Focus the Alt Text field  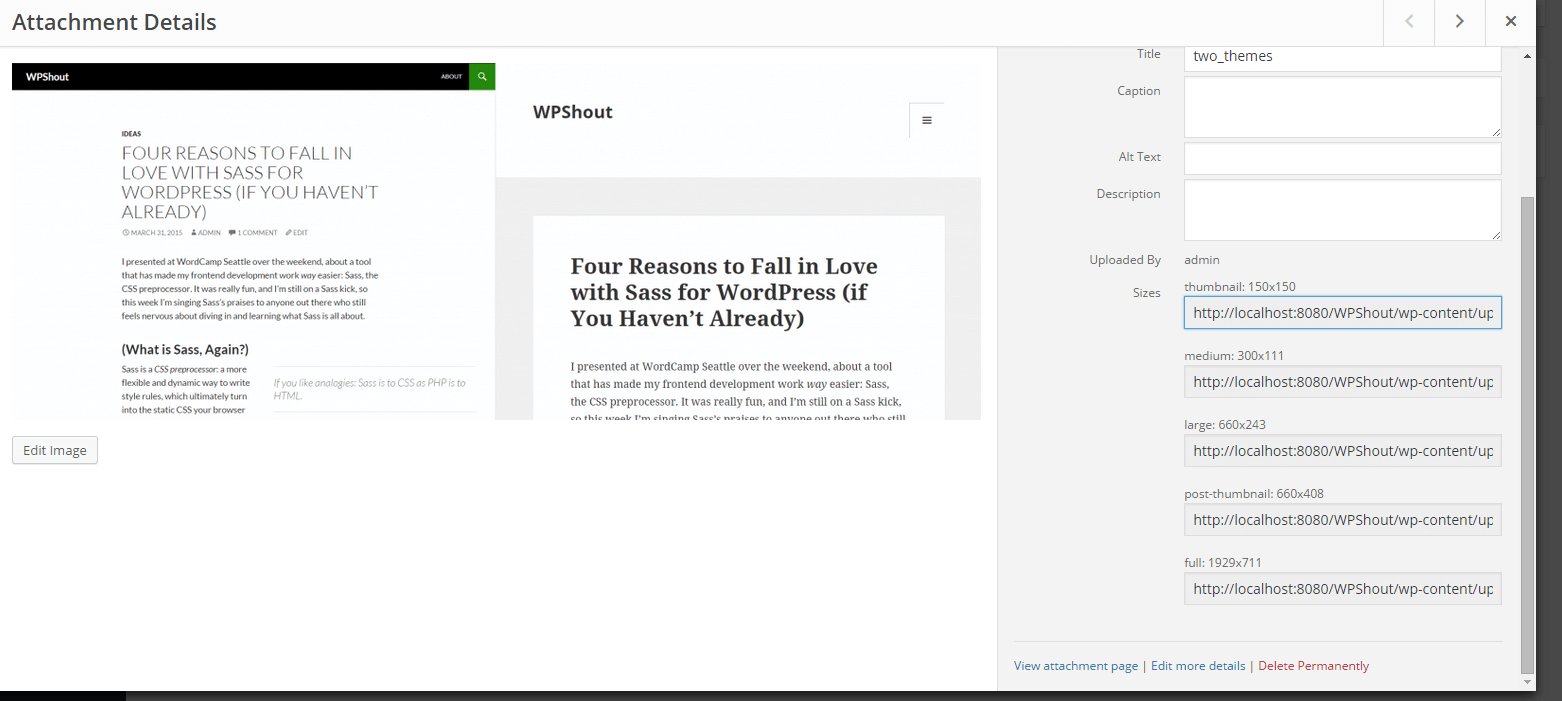pyautogui.click(x=1343, y=158)
